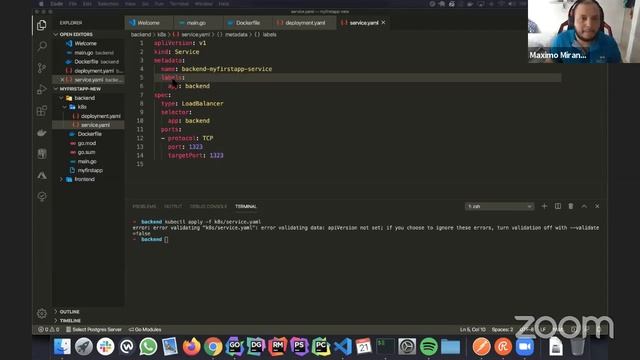Open the Manage settings gear
Viewport: 640px width, 360px height.
[x=42, y=313]
